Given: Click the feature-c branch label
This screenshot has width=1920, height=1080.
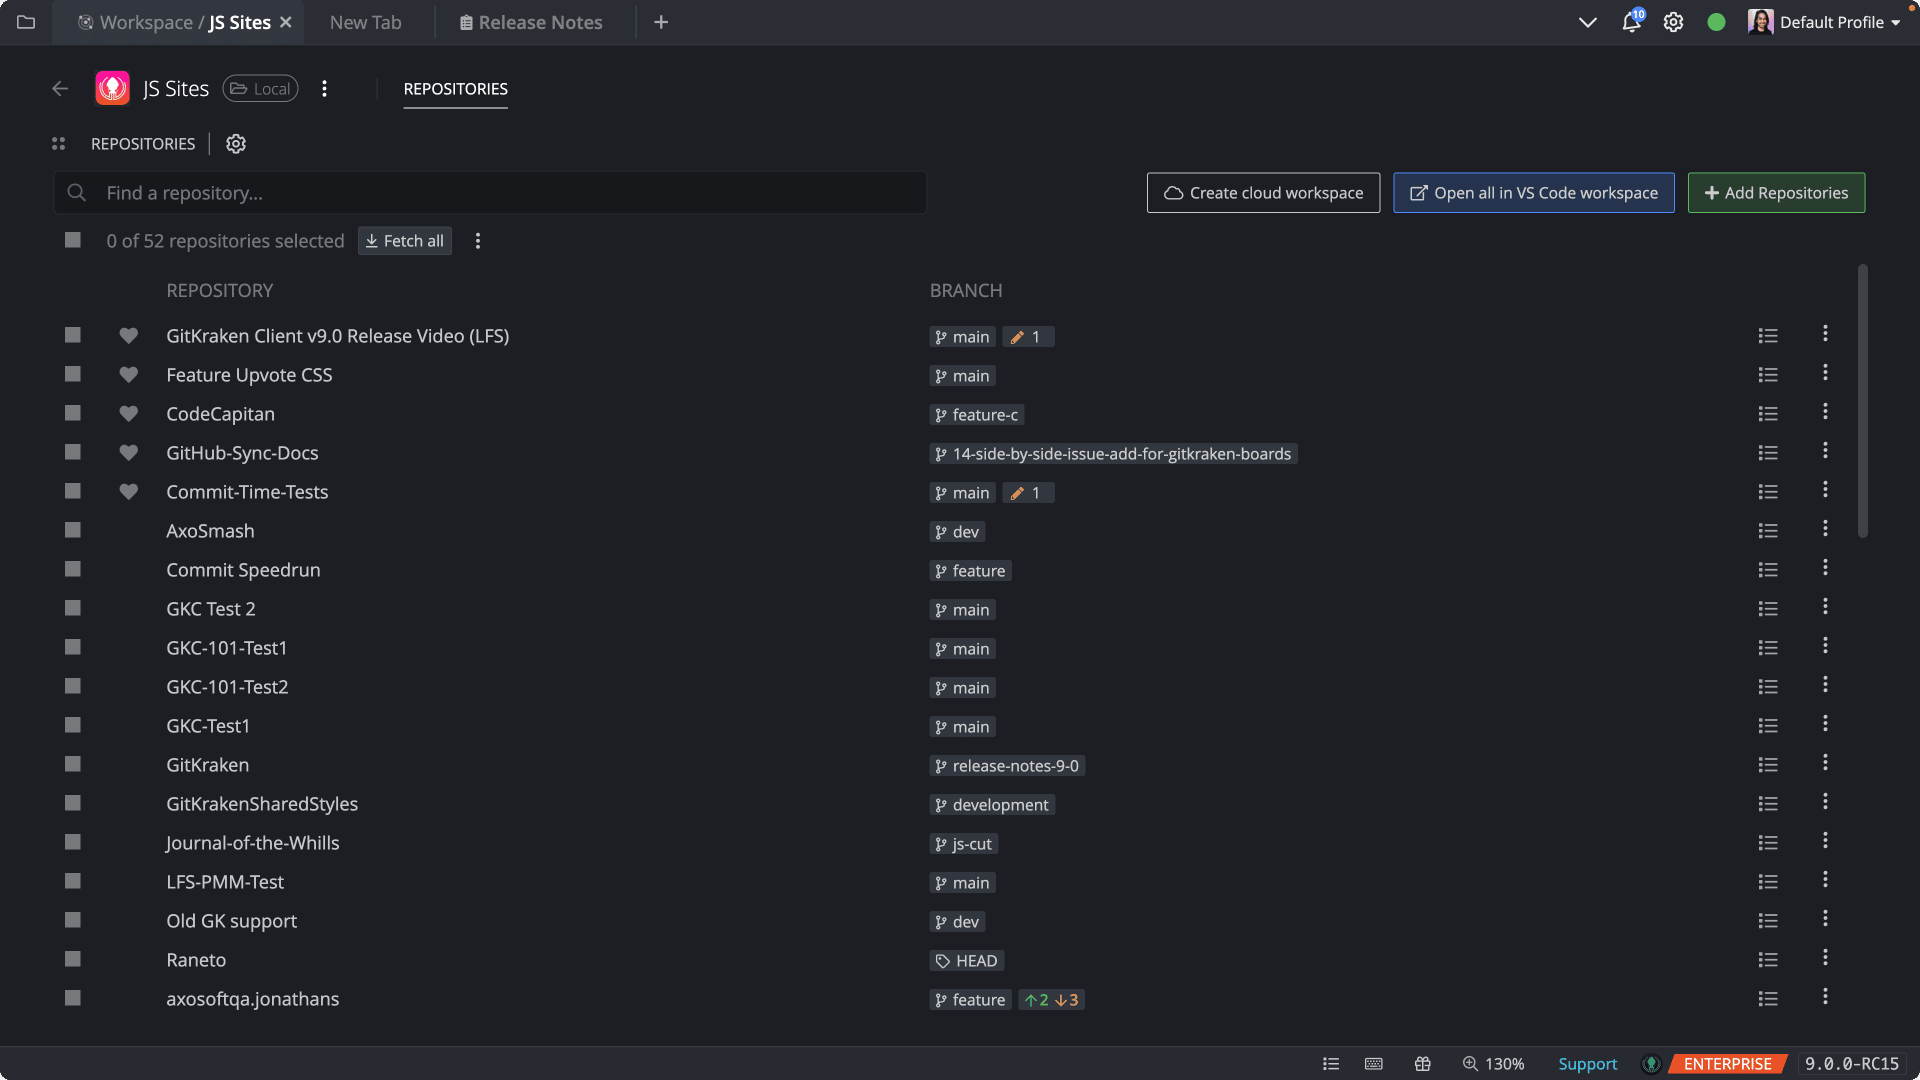Looking at the screenshot, I should [x=976, y=415].
